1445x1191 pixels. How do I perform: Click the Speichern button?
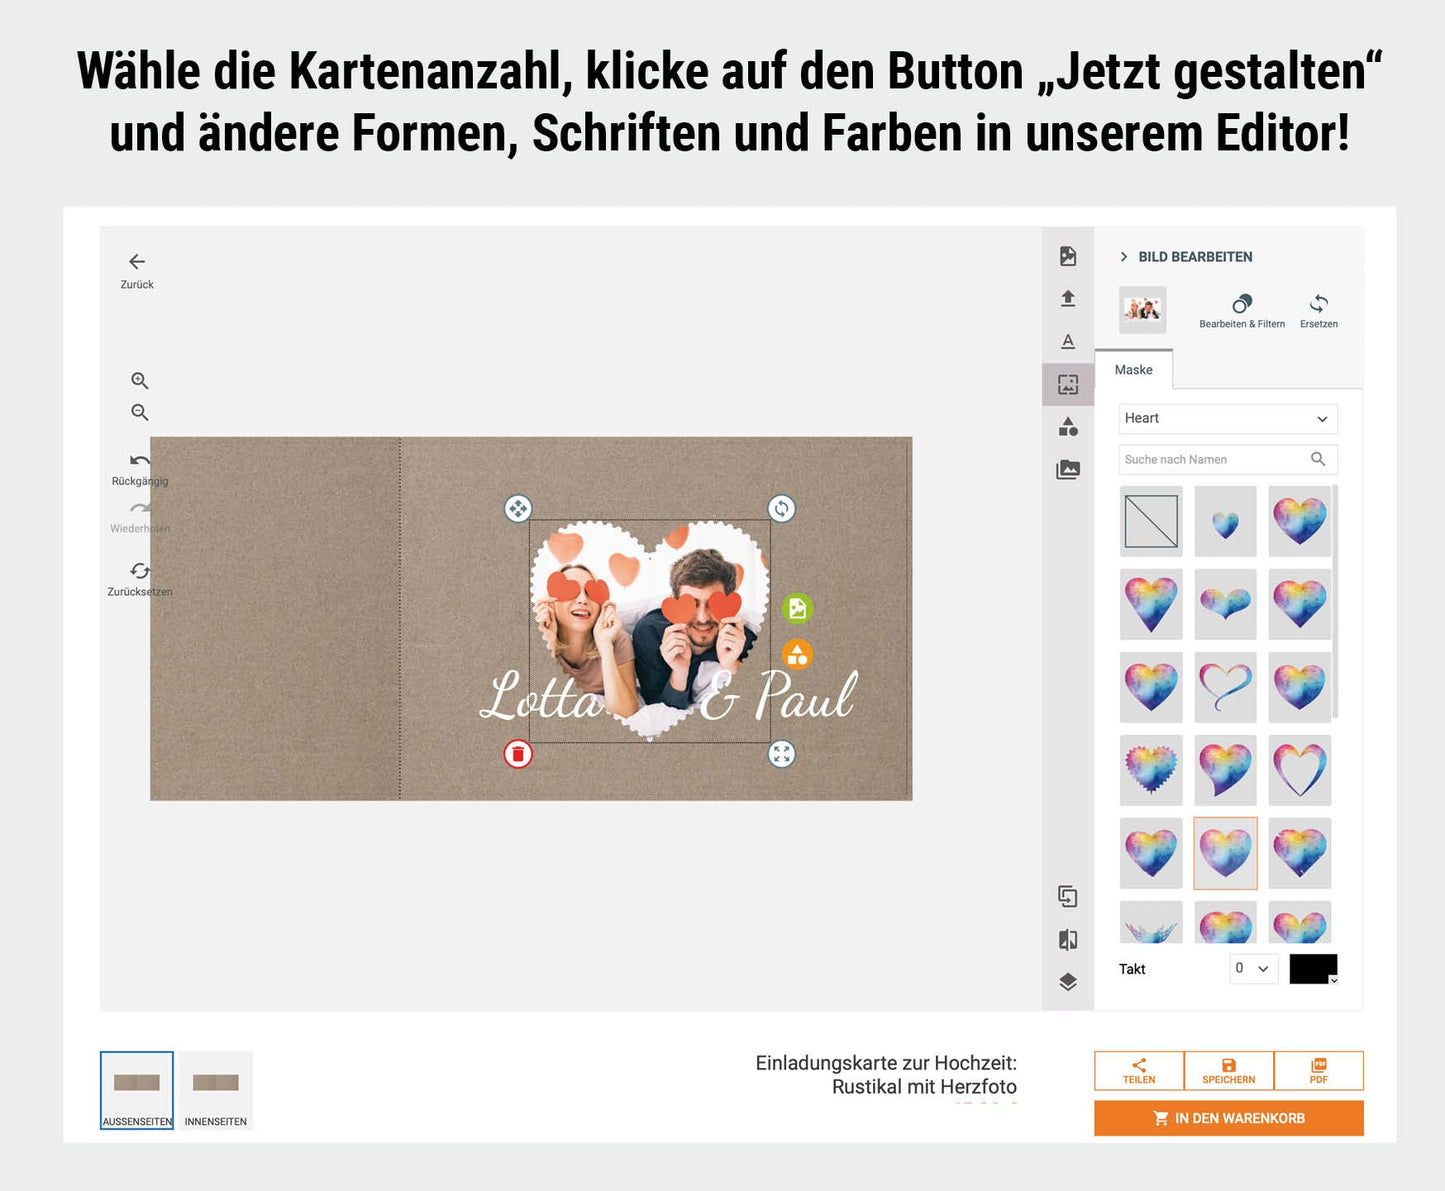[1228, 1071]
